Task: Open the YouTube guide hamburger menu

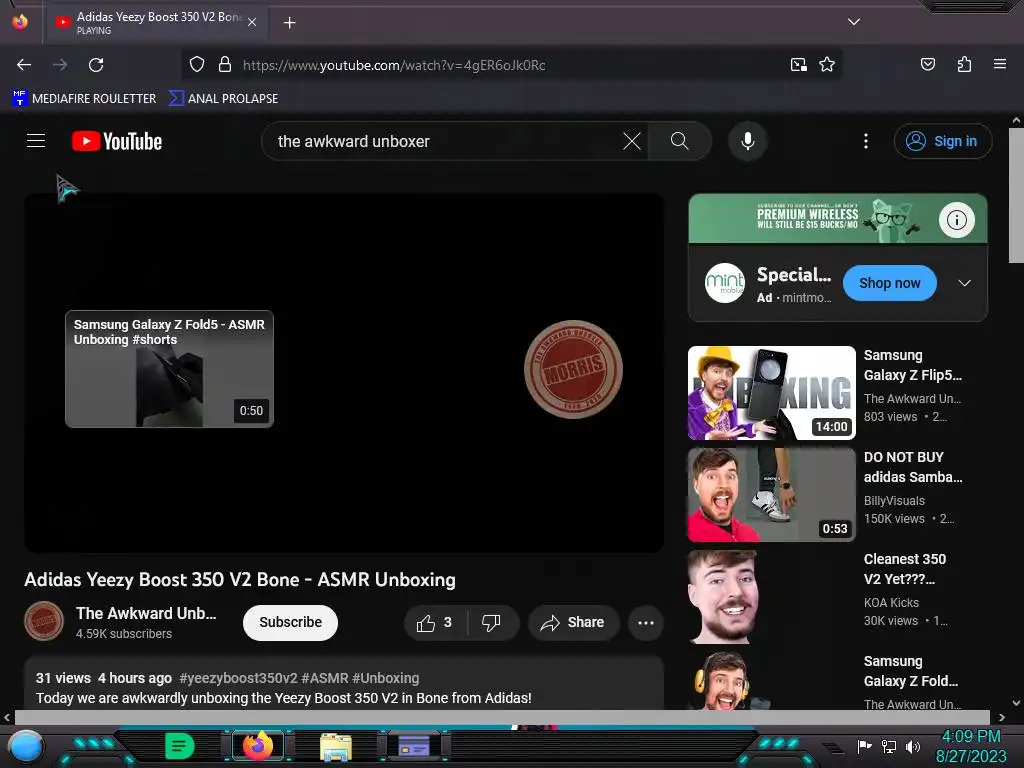Action: [36, 141]
